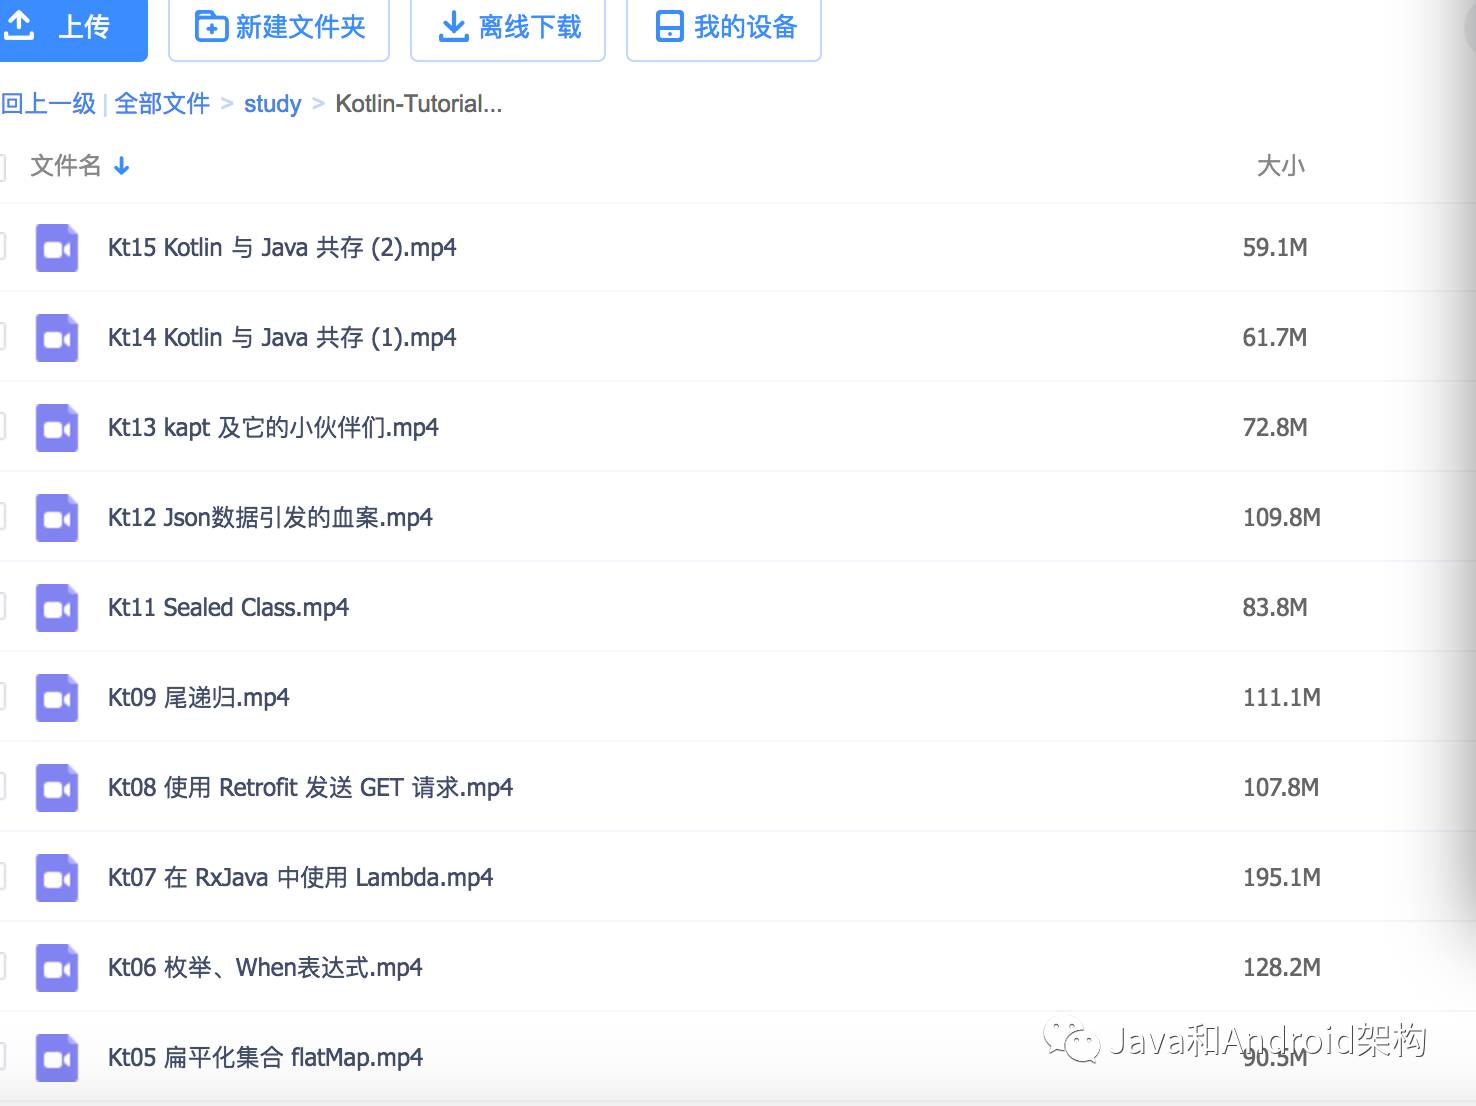Click video icon for Kt15 file
Screen dimensions: 1476x1106
57,248
